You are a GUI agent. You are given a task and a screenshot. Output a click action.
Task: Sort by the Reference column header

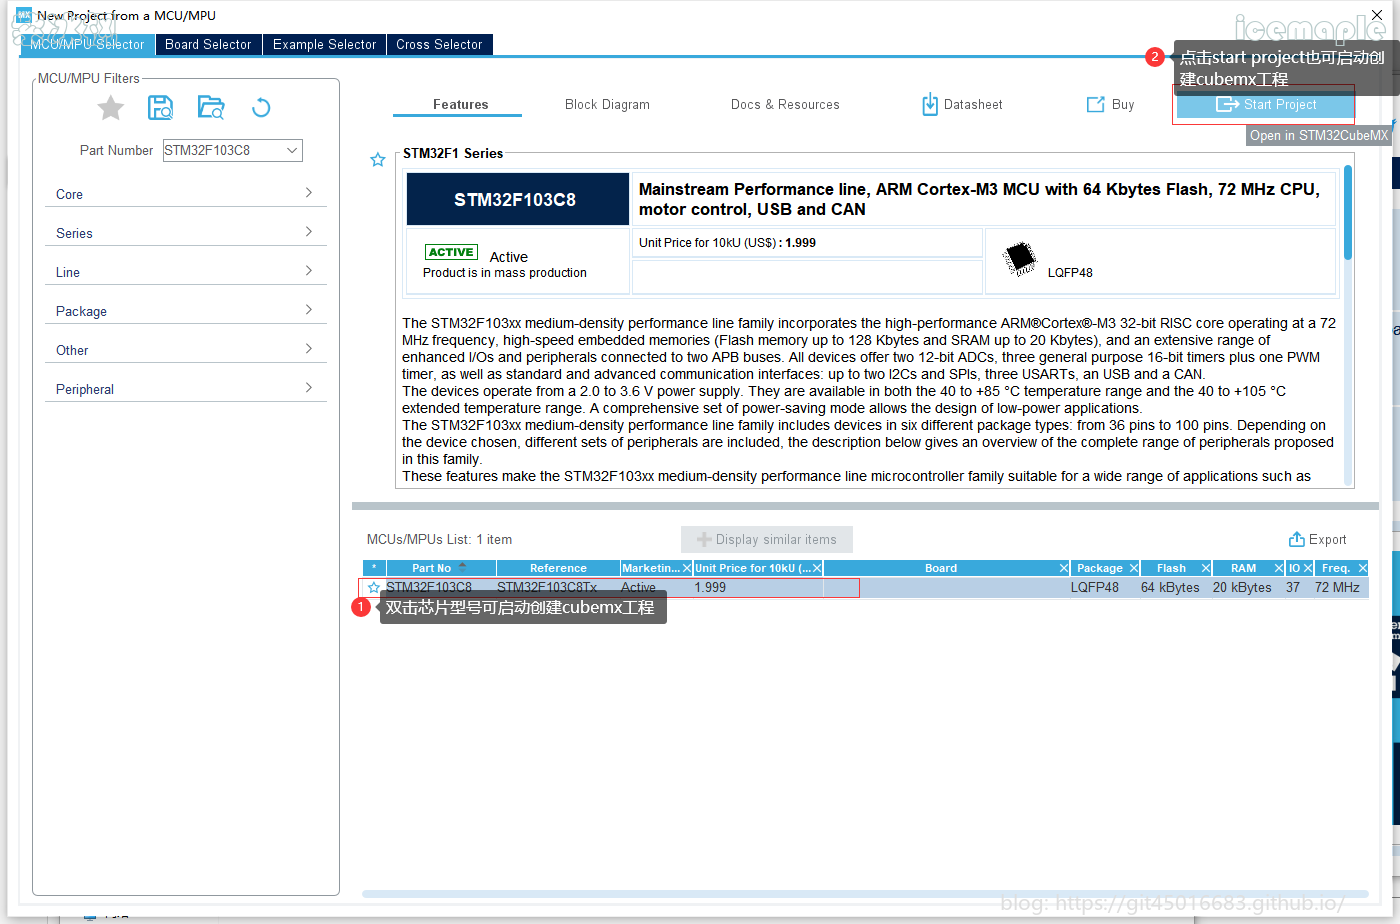pyautogui.click(x=558, y=568)
